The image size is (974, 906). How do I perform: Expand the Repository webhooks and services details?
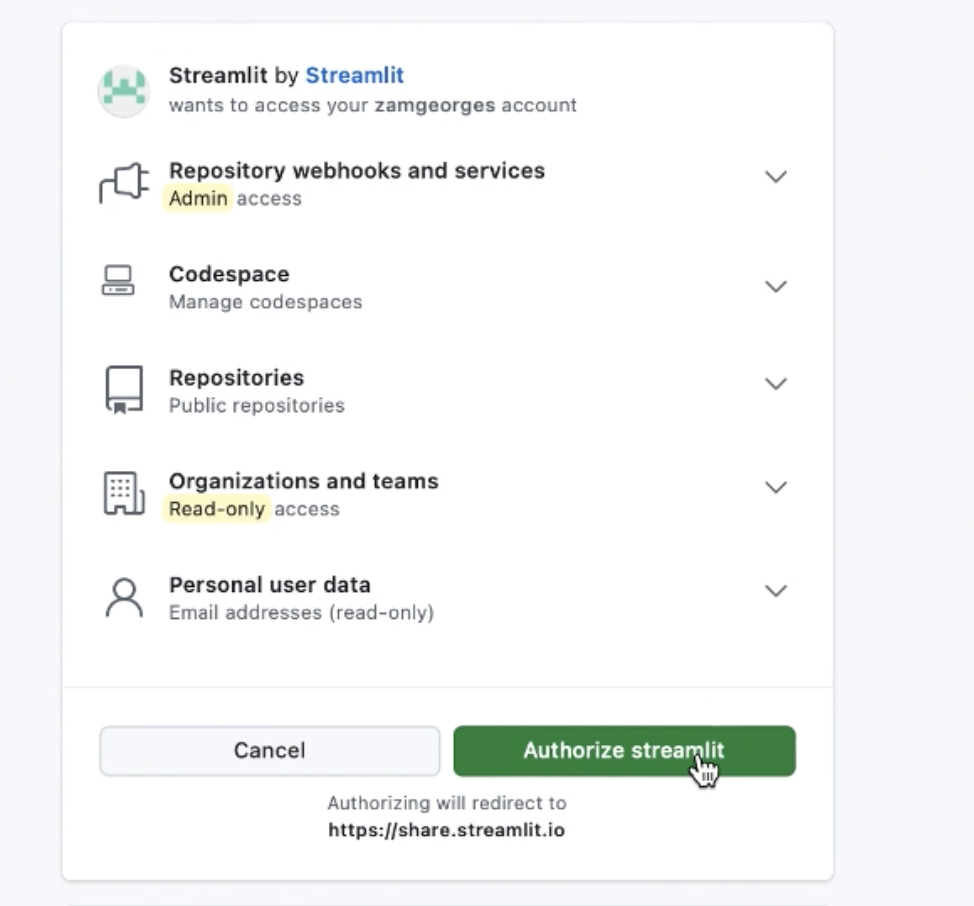[x=776, y=177]
